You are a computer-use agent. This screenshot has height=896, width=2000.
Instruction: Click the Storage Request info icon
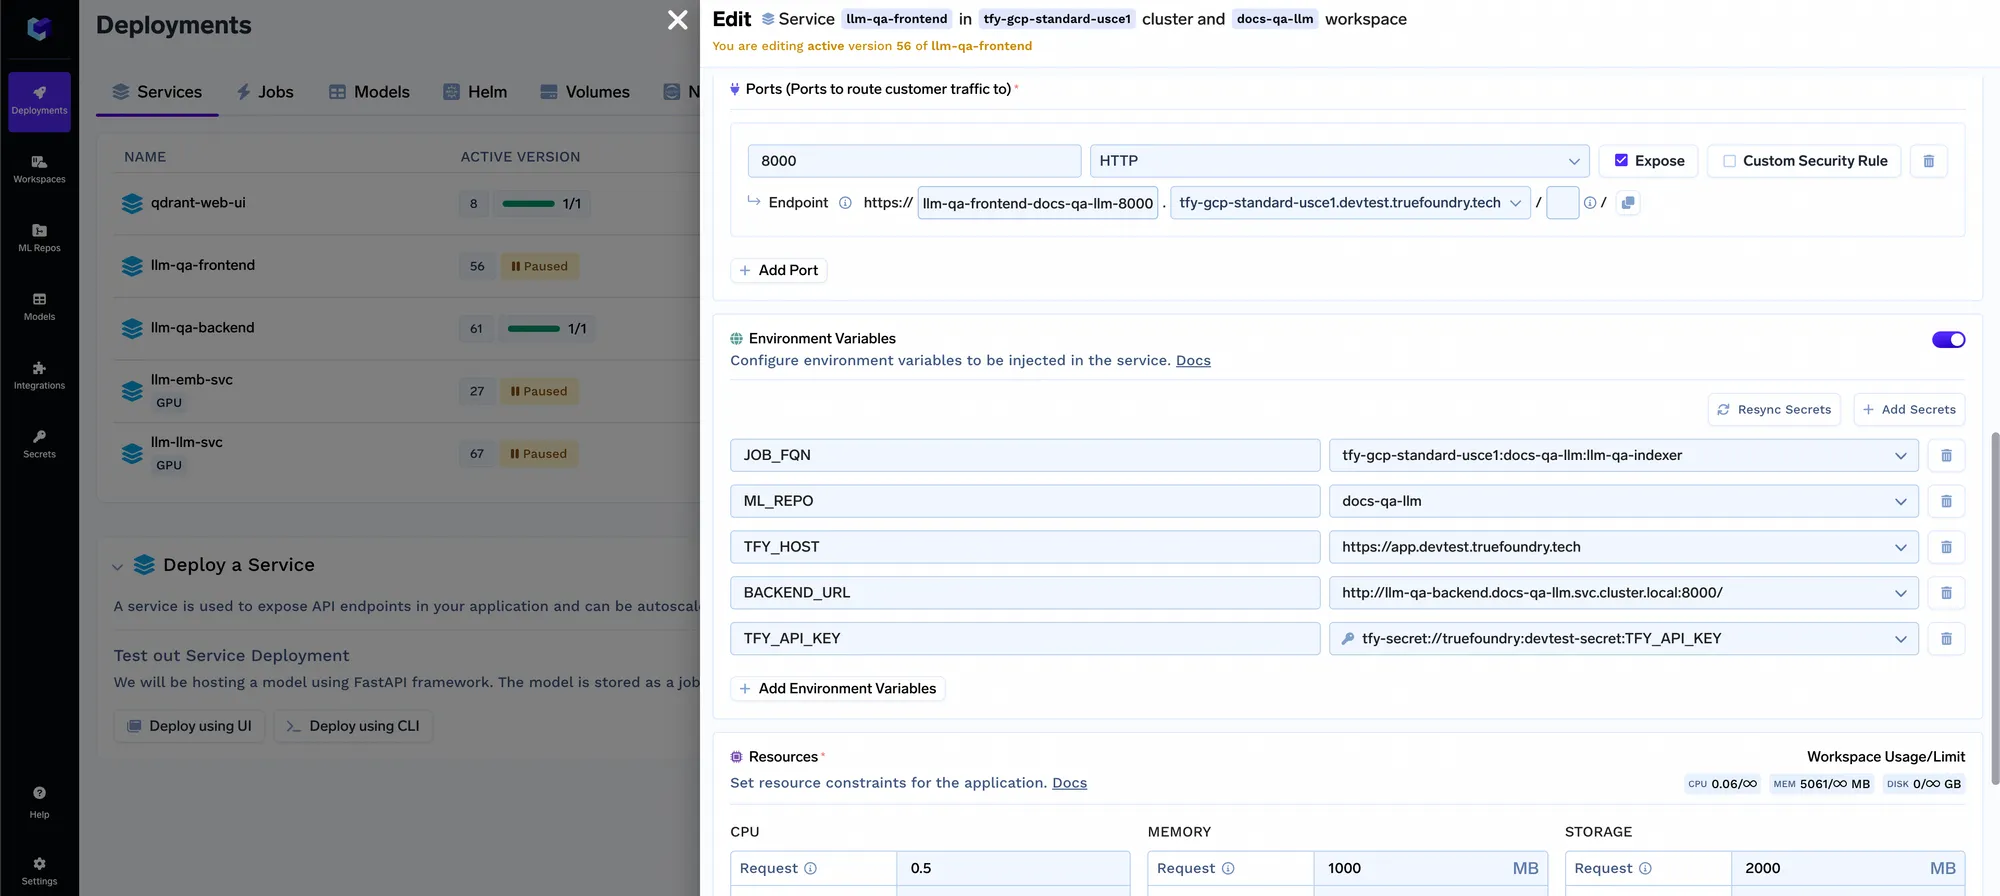coord(1645,869)
